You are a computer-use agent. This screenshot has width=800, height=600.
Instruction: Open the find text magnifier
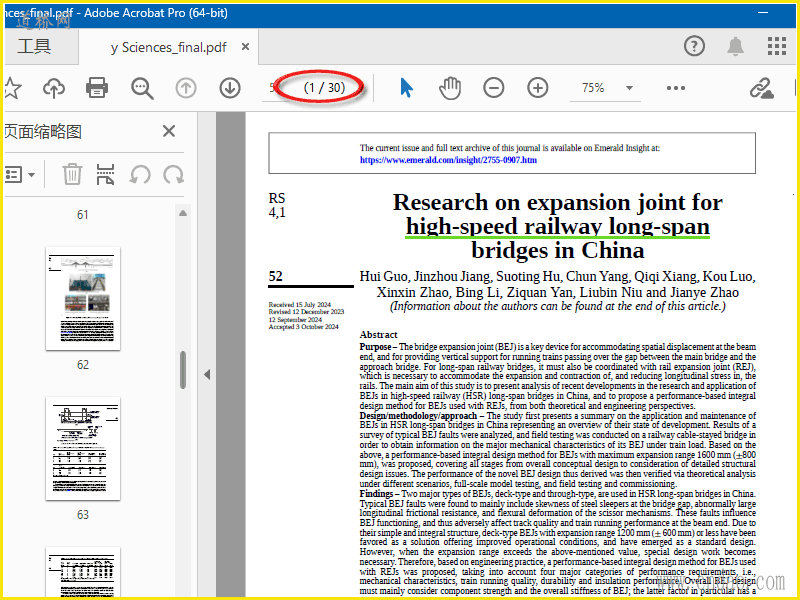142,88
